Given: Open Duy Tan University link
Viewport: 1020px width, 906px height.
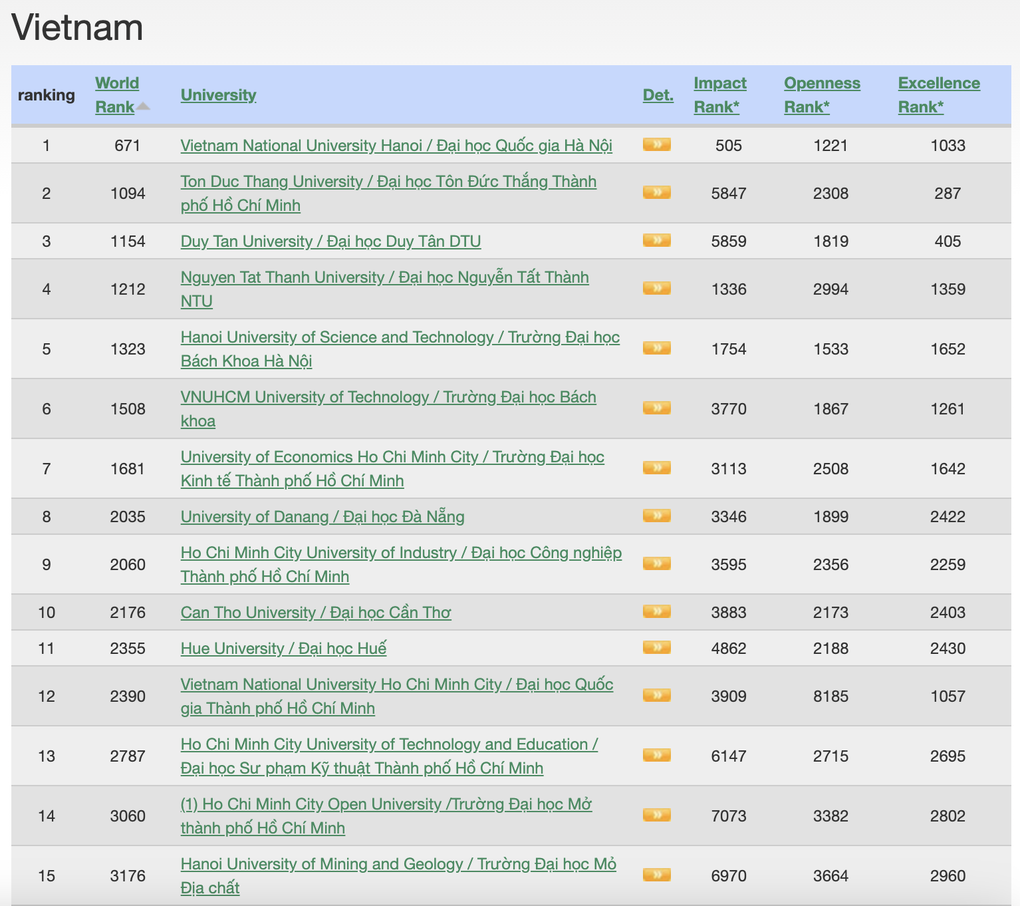Looking at the screenshot, I should (331, 241).
